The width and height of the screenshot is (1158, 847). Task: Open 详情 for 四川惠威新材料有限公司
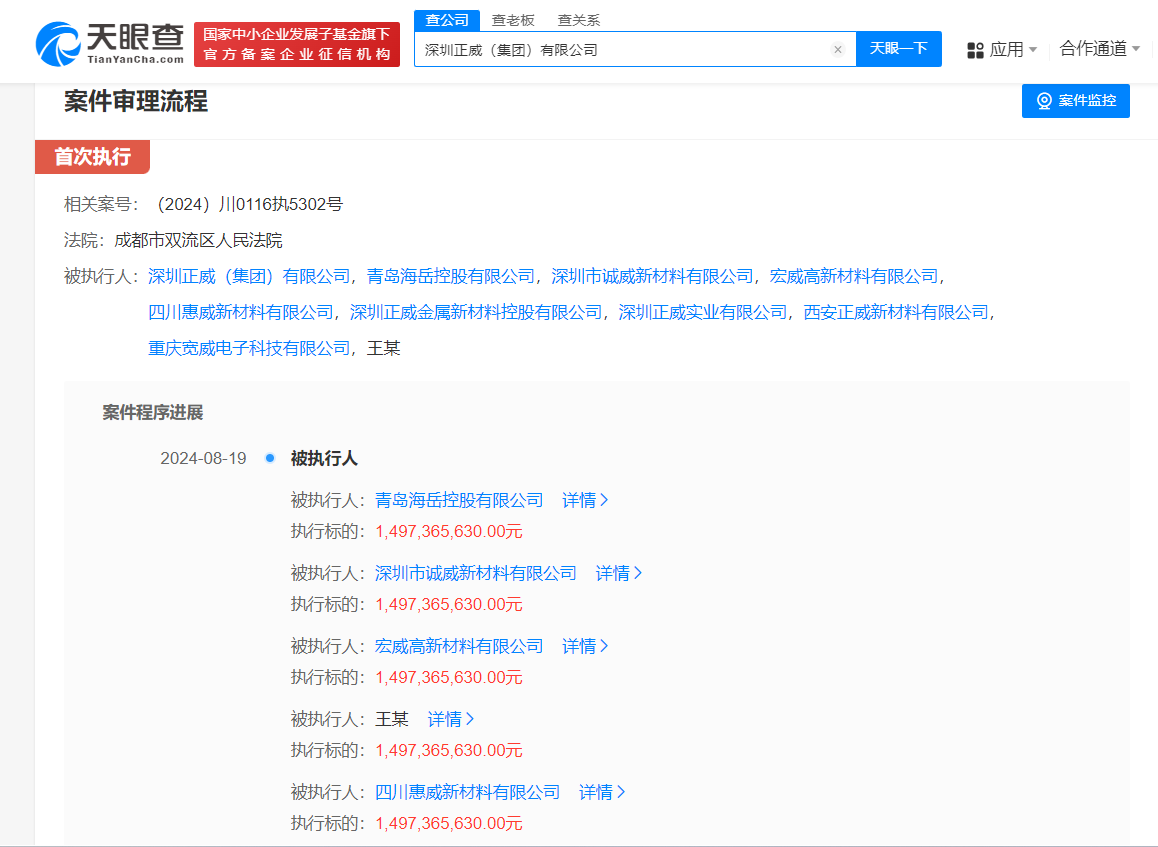pos(602,792)
